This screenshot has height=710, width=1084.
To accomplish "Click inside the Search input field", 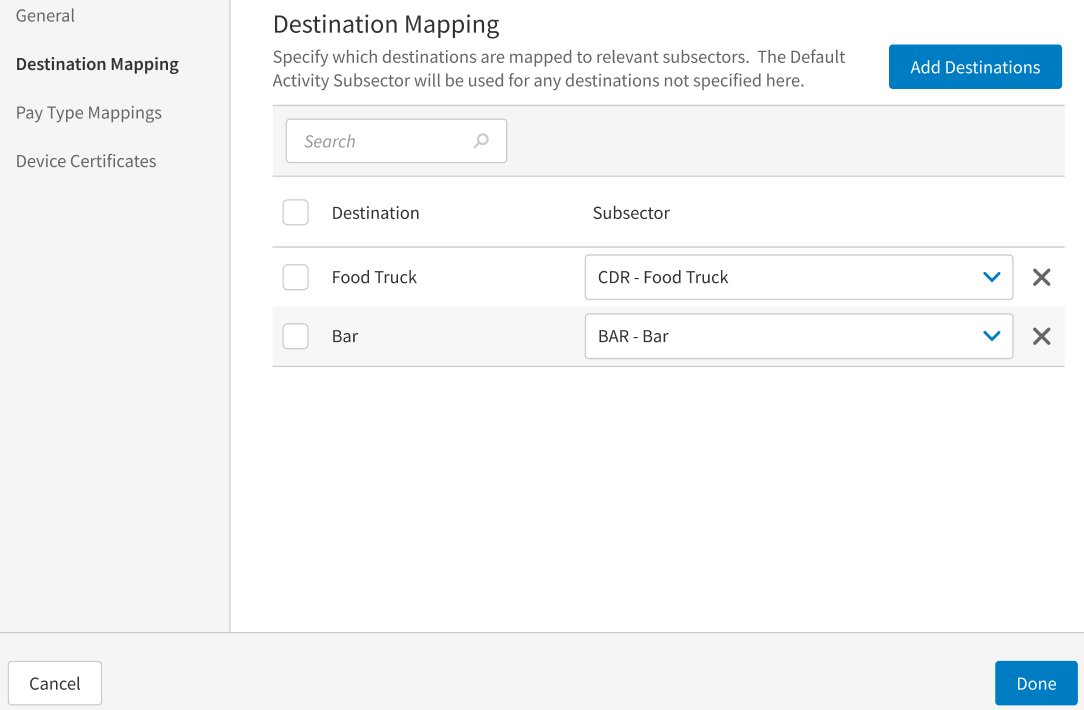I will point(380,140).
